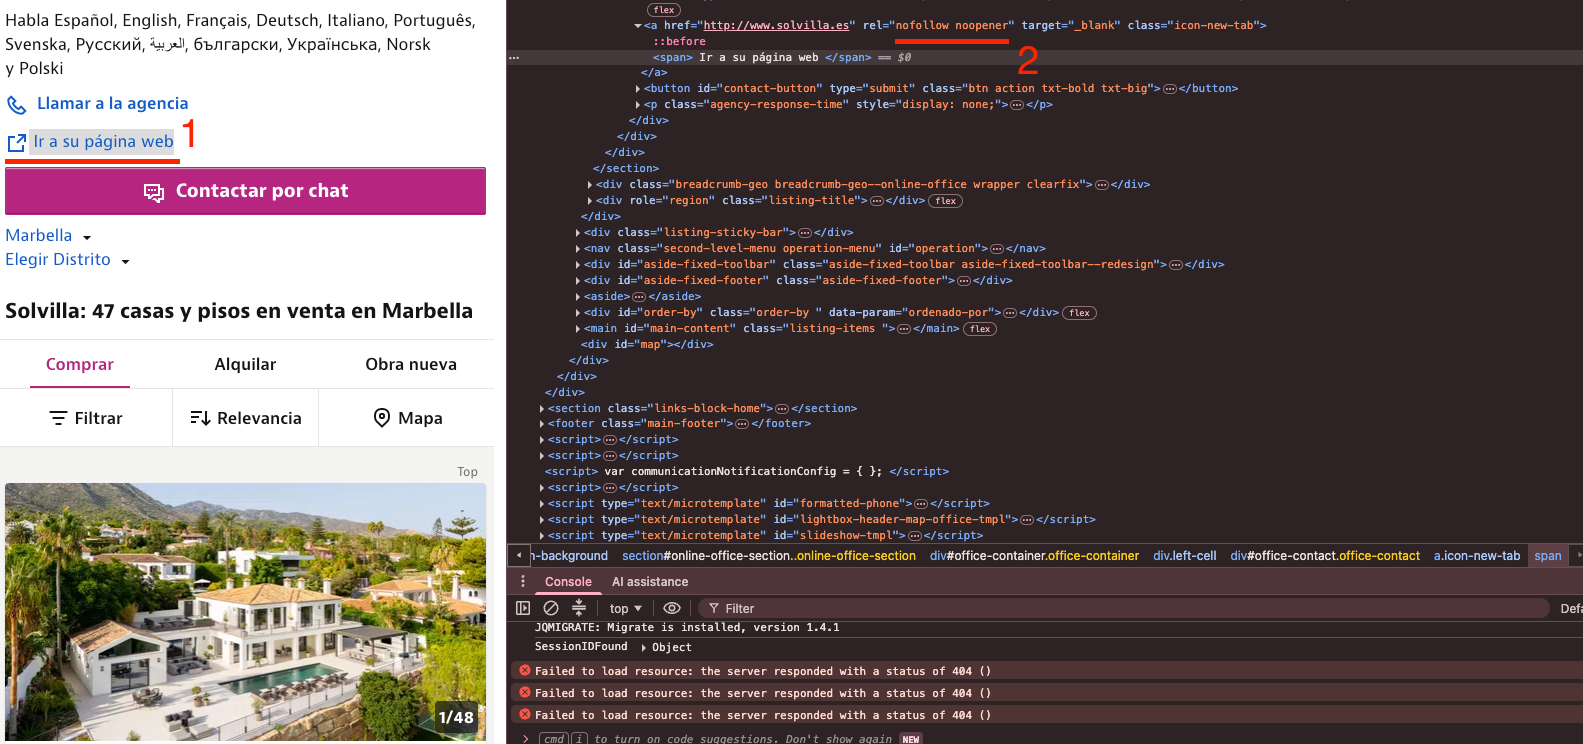
Task: Clear the console
Action: [551, 608]
